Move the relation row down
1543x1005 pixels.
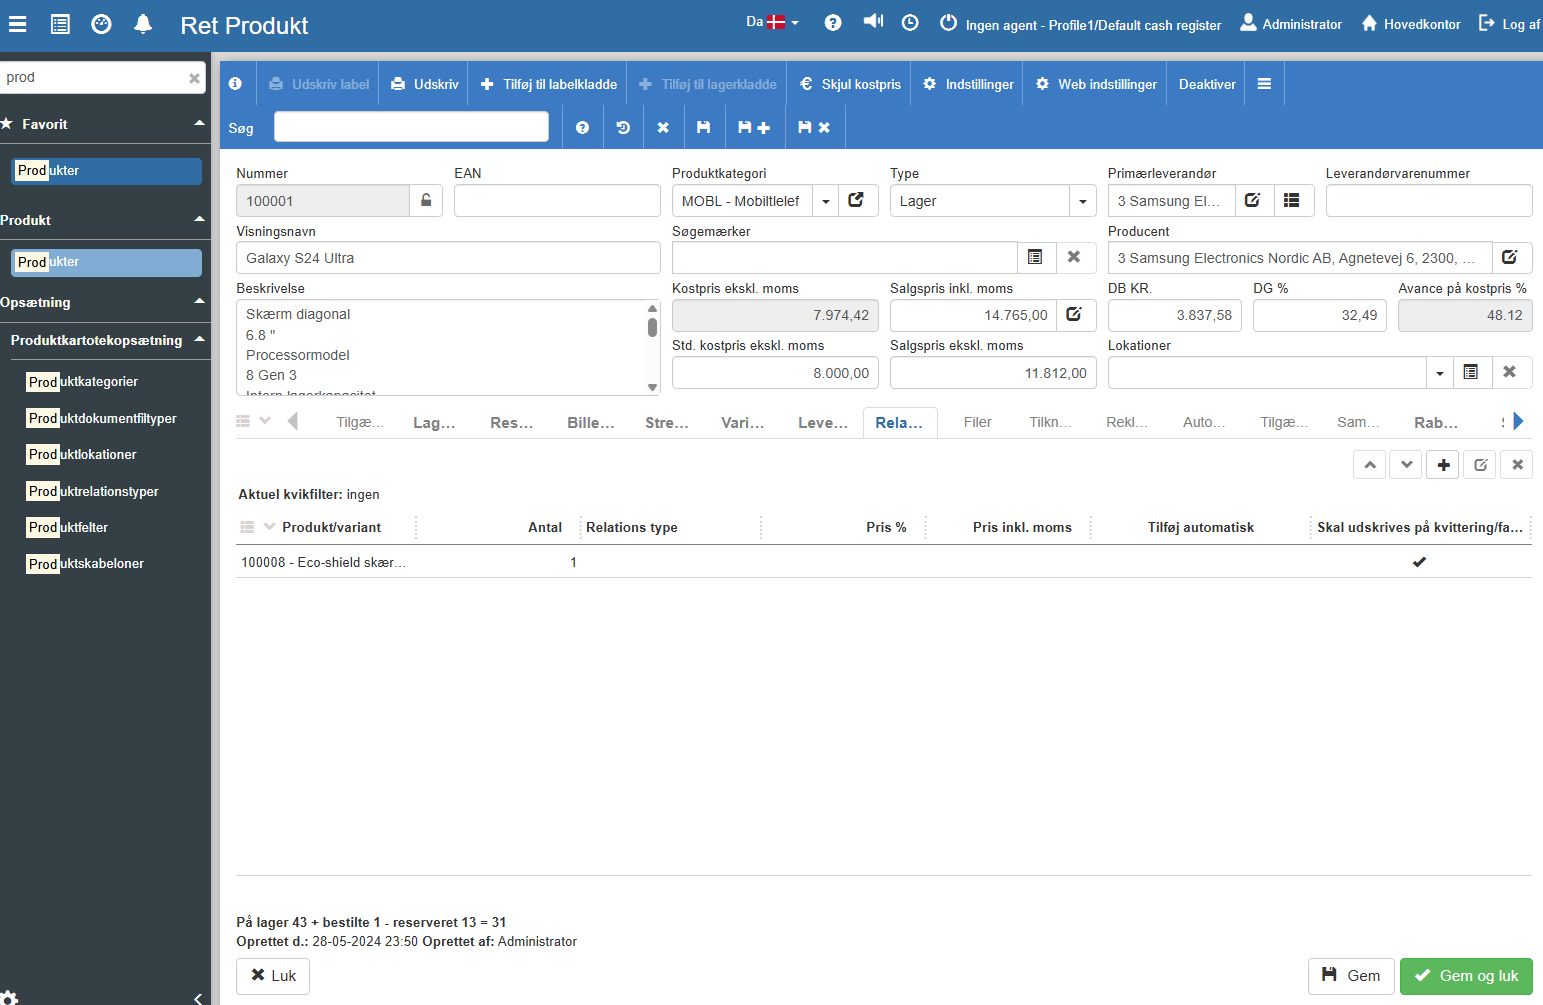click(1406, 465)
